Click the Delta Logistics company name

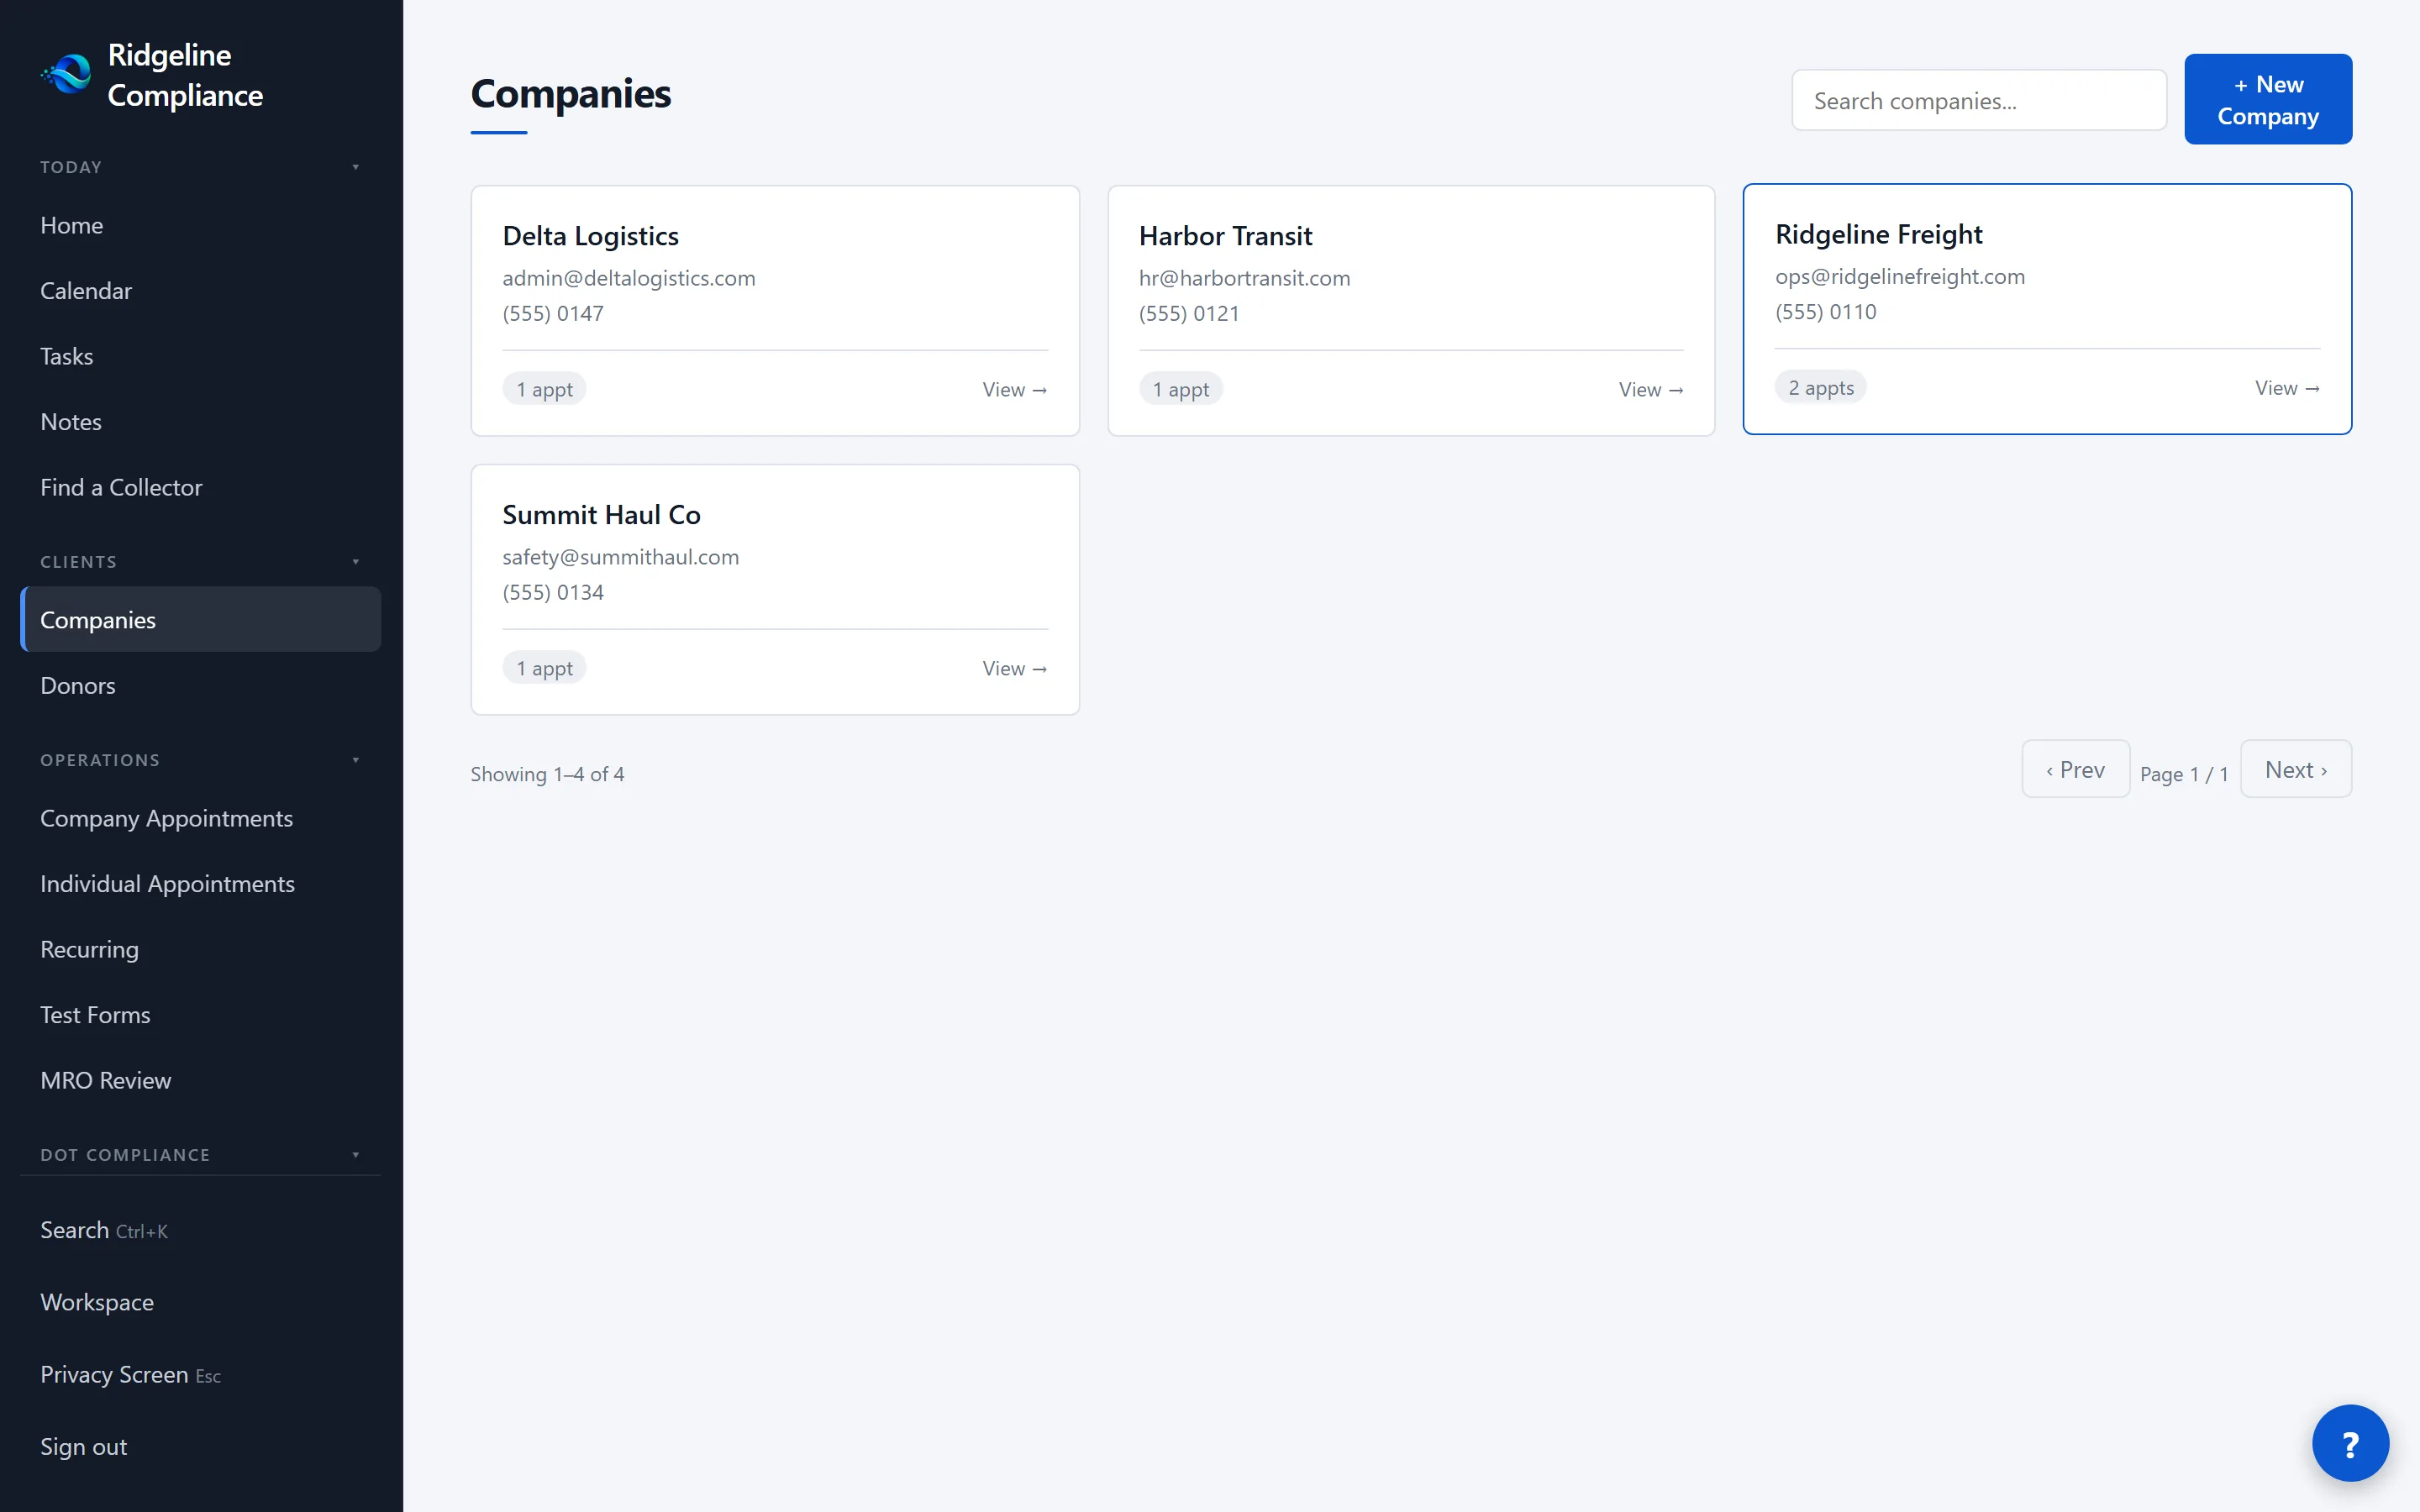[590, 236]
